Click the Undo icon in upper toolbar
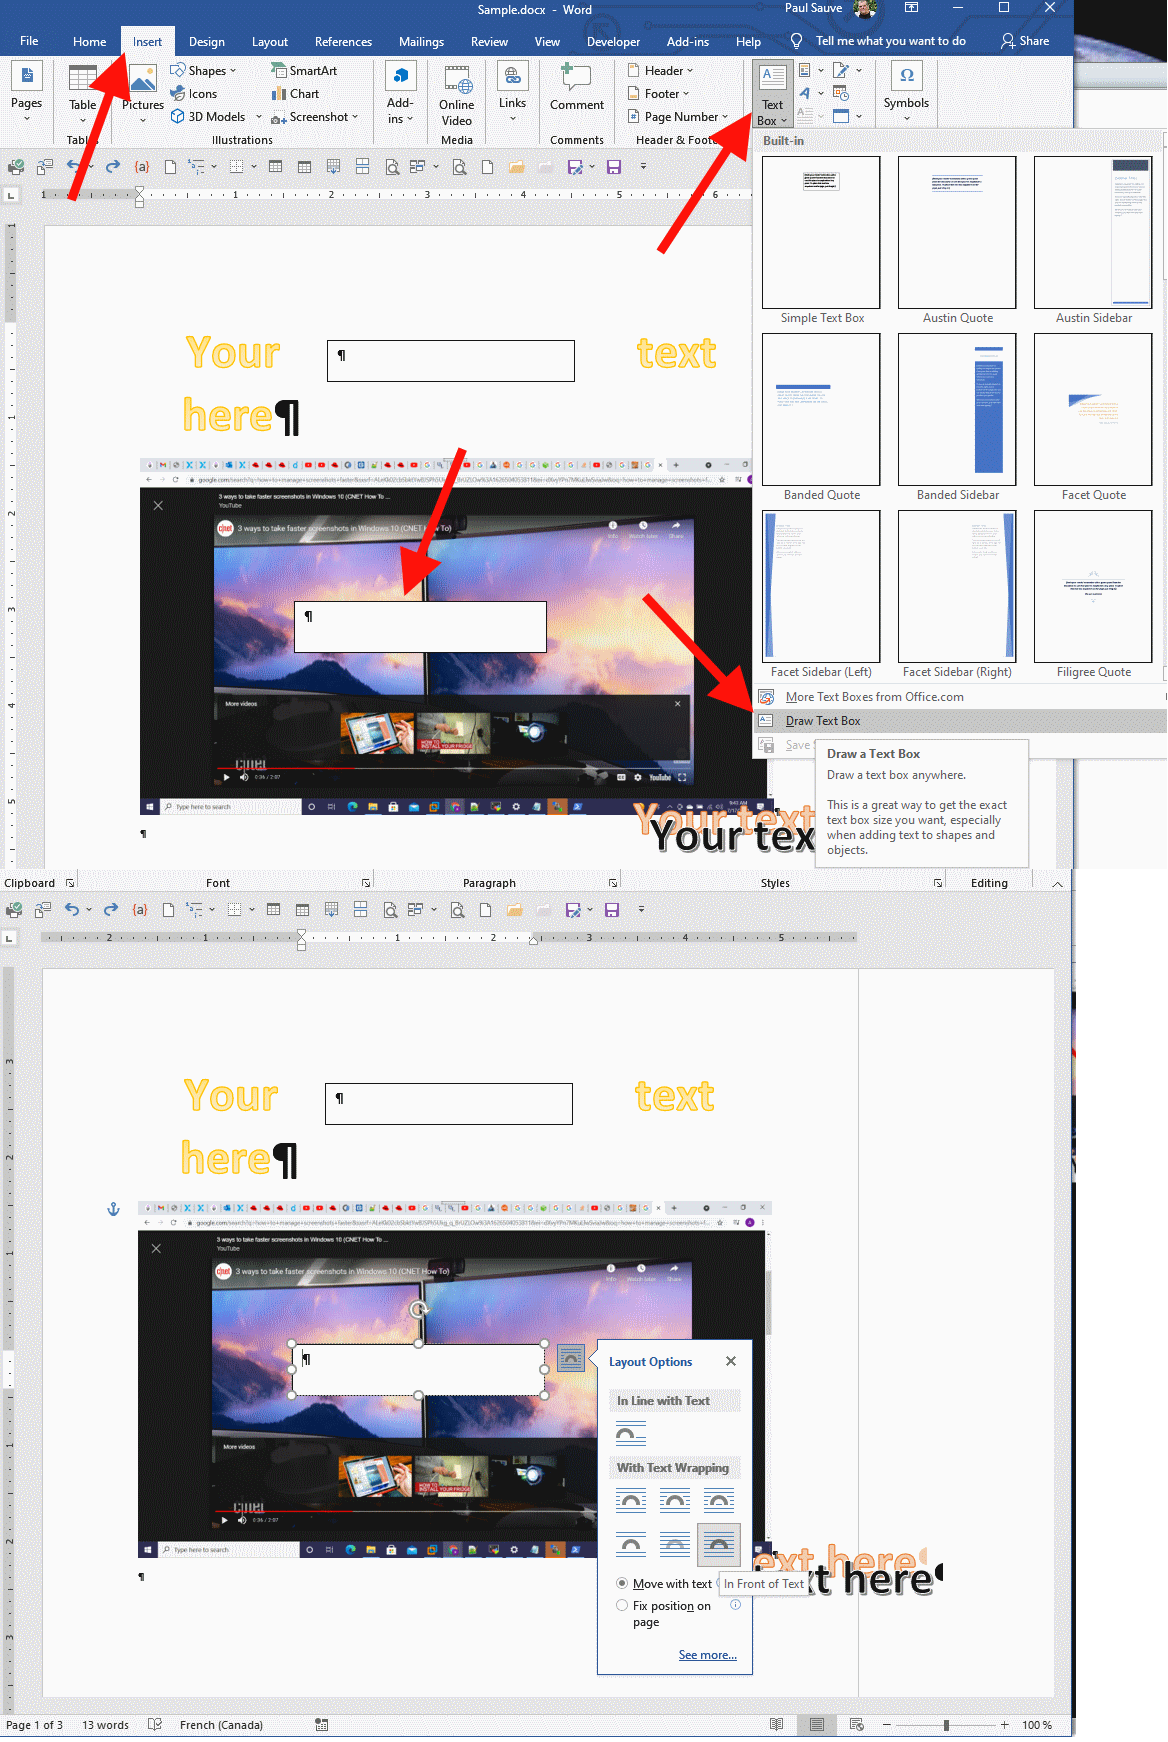1168x1742 pixels. point(73,166)
